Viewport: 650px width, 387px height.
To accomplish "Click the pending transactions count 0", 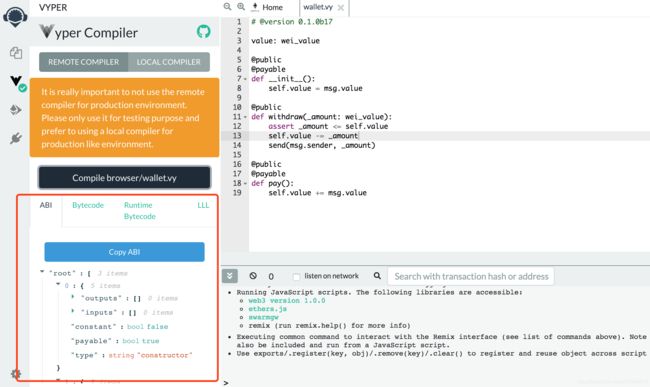I will [271, 276].
